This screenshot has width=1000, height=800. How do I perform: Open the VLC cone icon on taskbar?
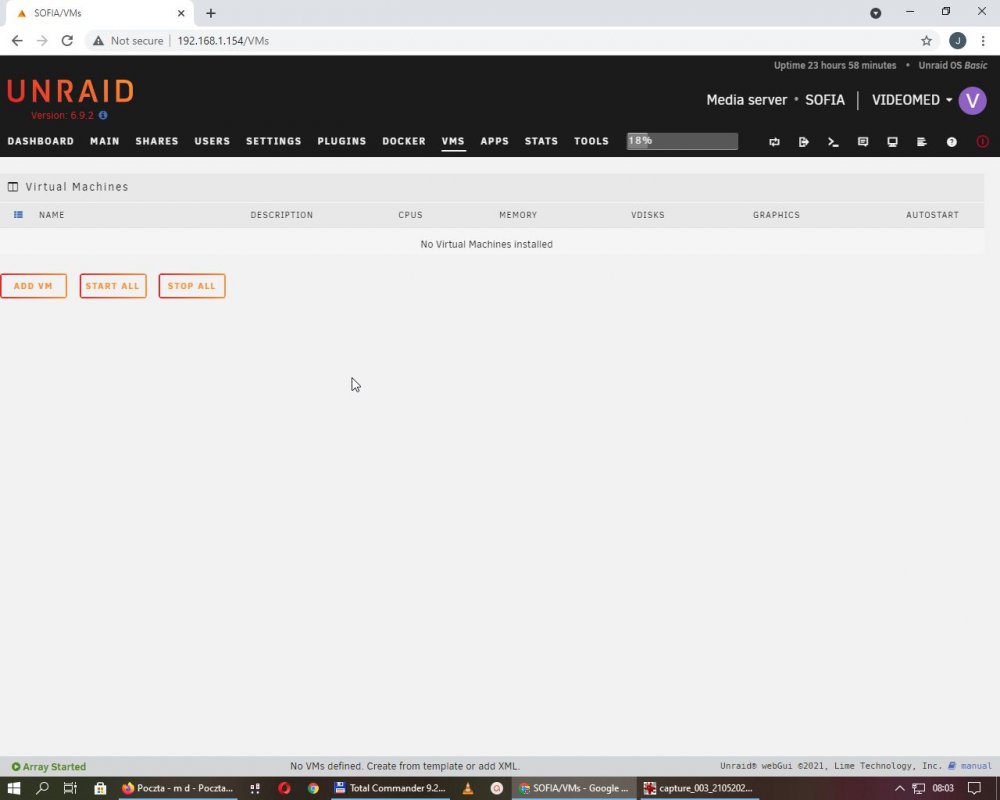coord(467,788)
